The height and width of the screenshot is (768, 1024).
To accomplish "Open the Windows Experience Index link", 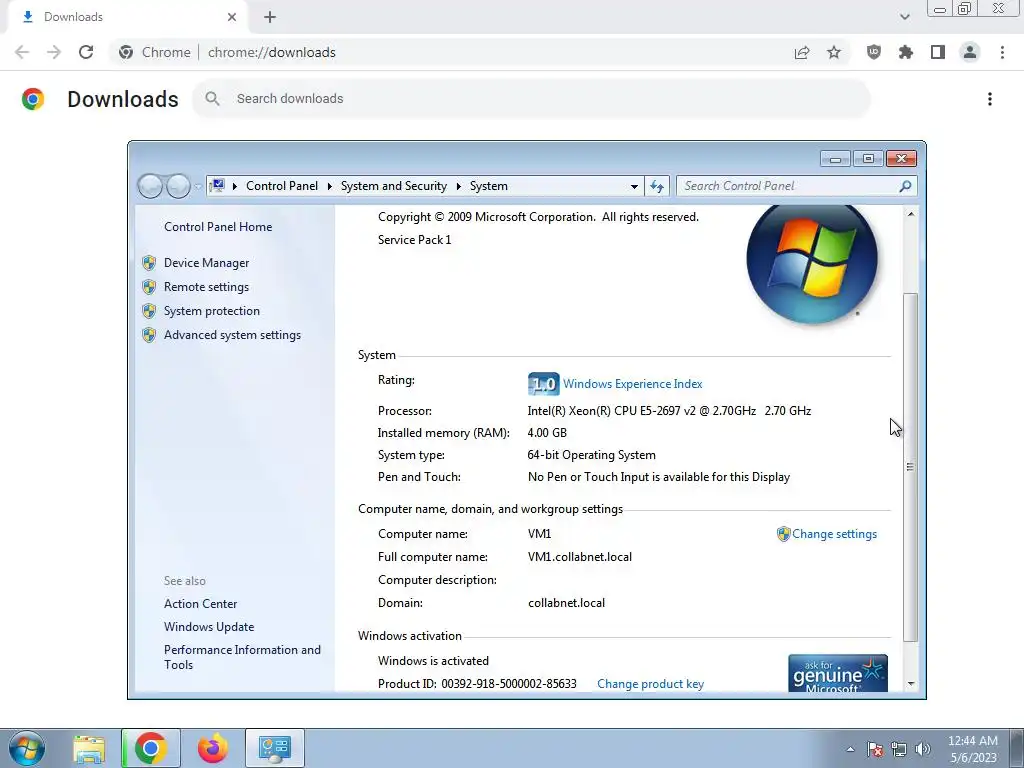I will point(633,384).
